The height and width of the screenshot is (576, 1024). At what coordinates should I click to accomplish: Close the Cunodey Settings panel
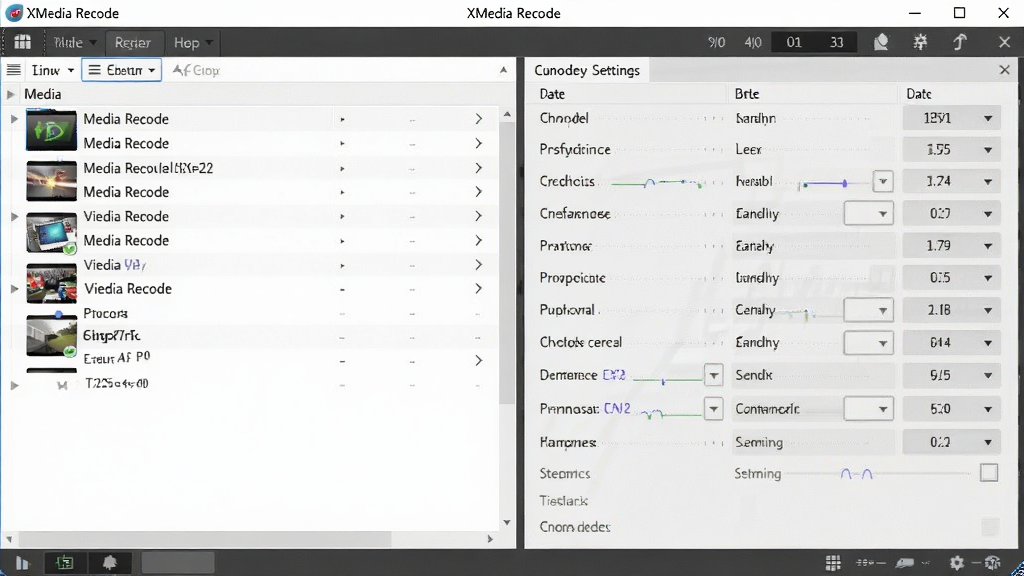pyautogui.click(x=1004, y=70)
